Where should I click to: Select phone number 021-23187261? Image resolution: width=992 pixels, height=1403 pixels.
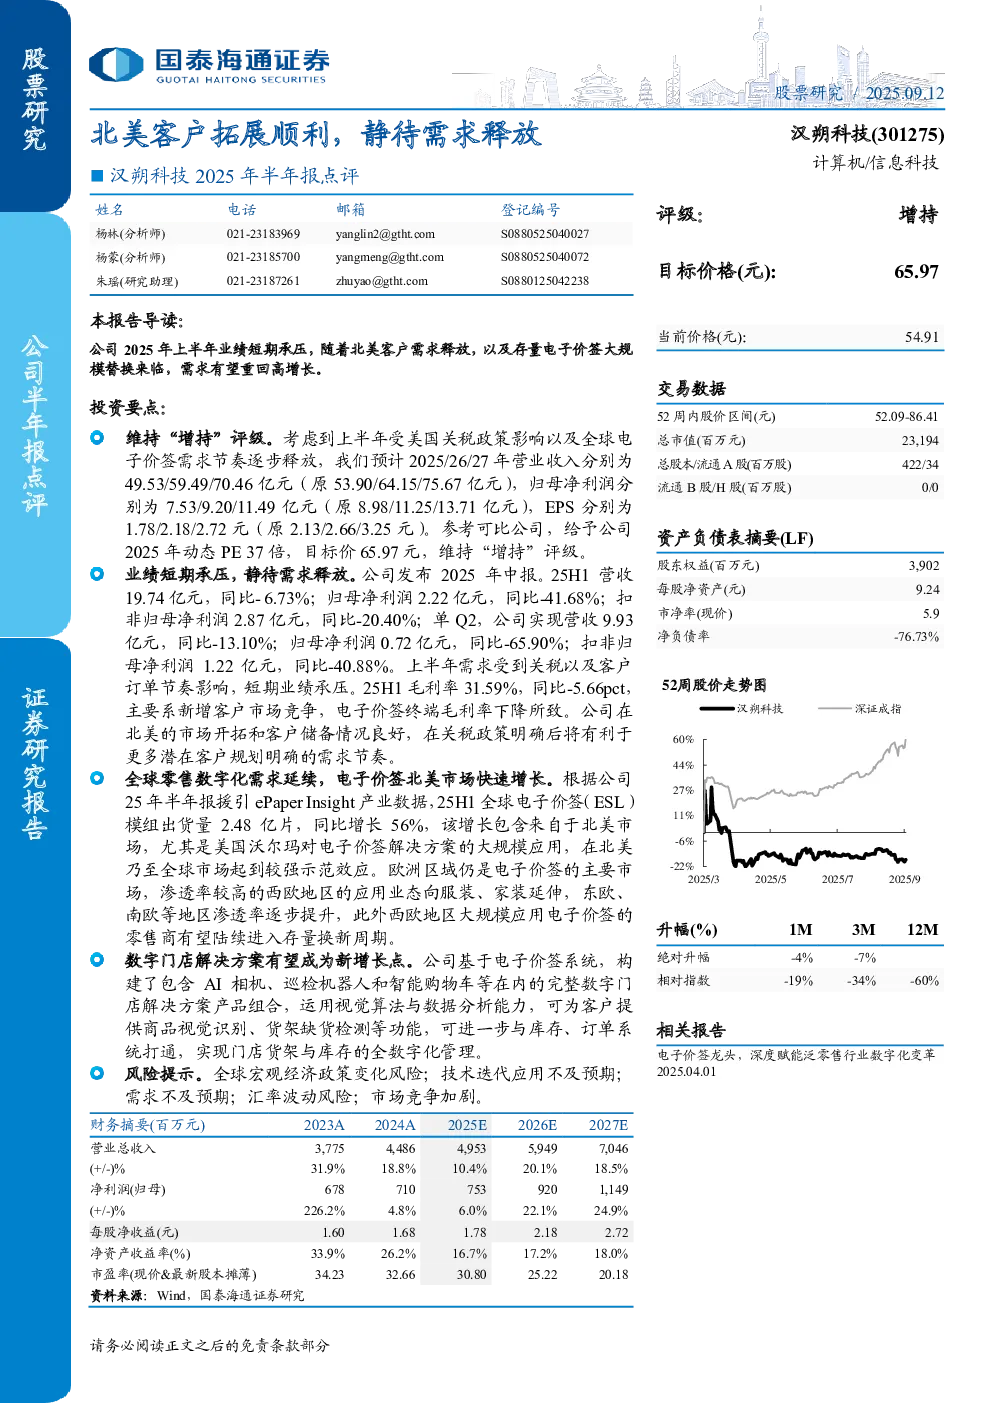click(263, 281)
